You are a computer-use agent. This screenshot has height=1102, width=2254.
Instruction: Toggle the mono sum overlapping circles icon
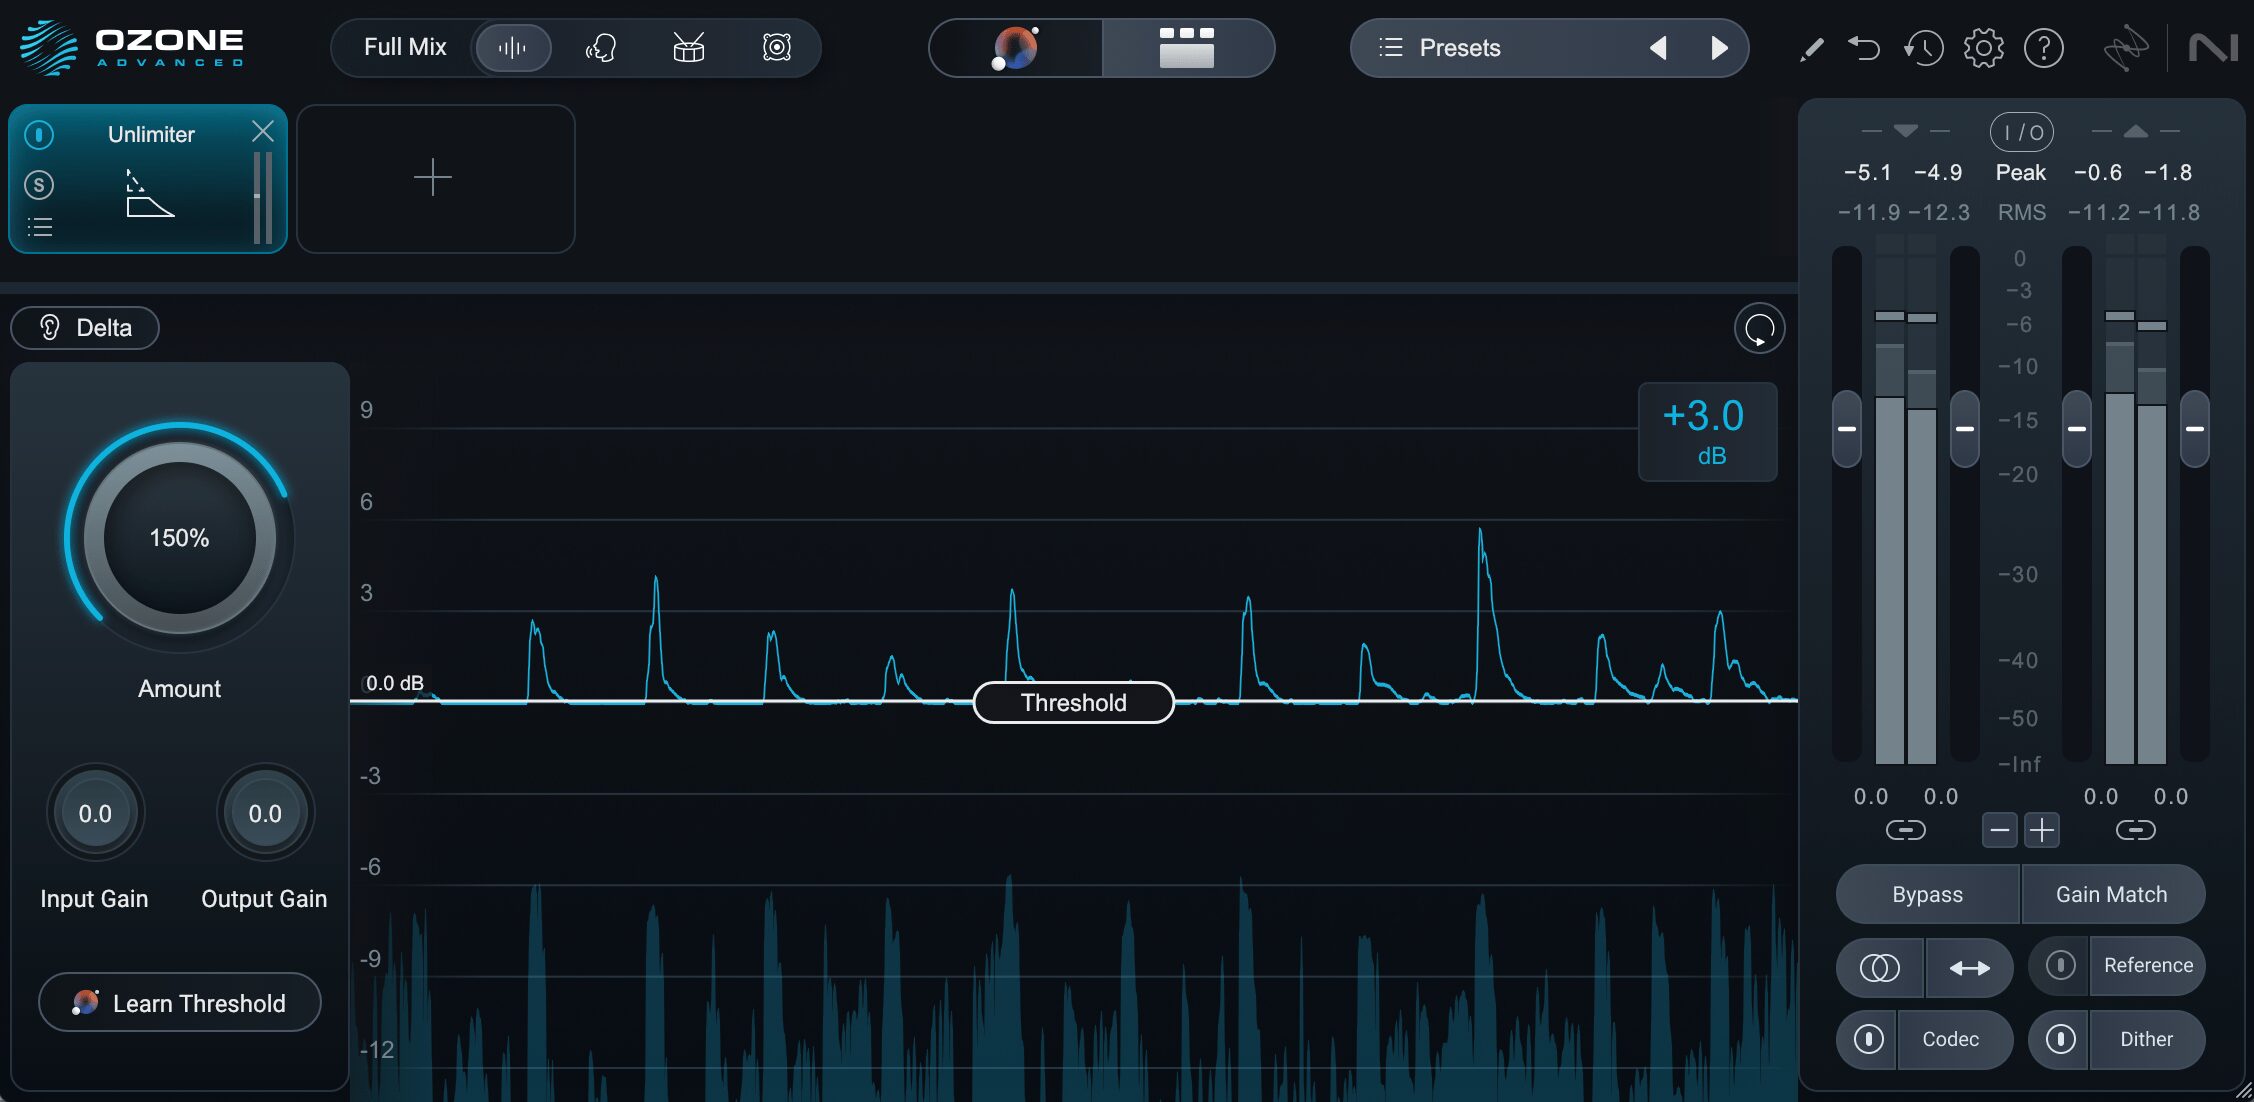[1879, 967]
